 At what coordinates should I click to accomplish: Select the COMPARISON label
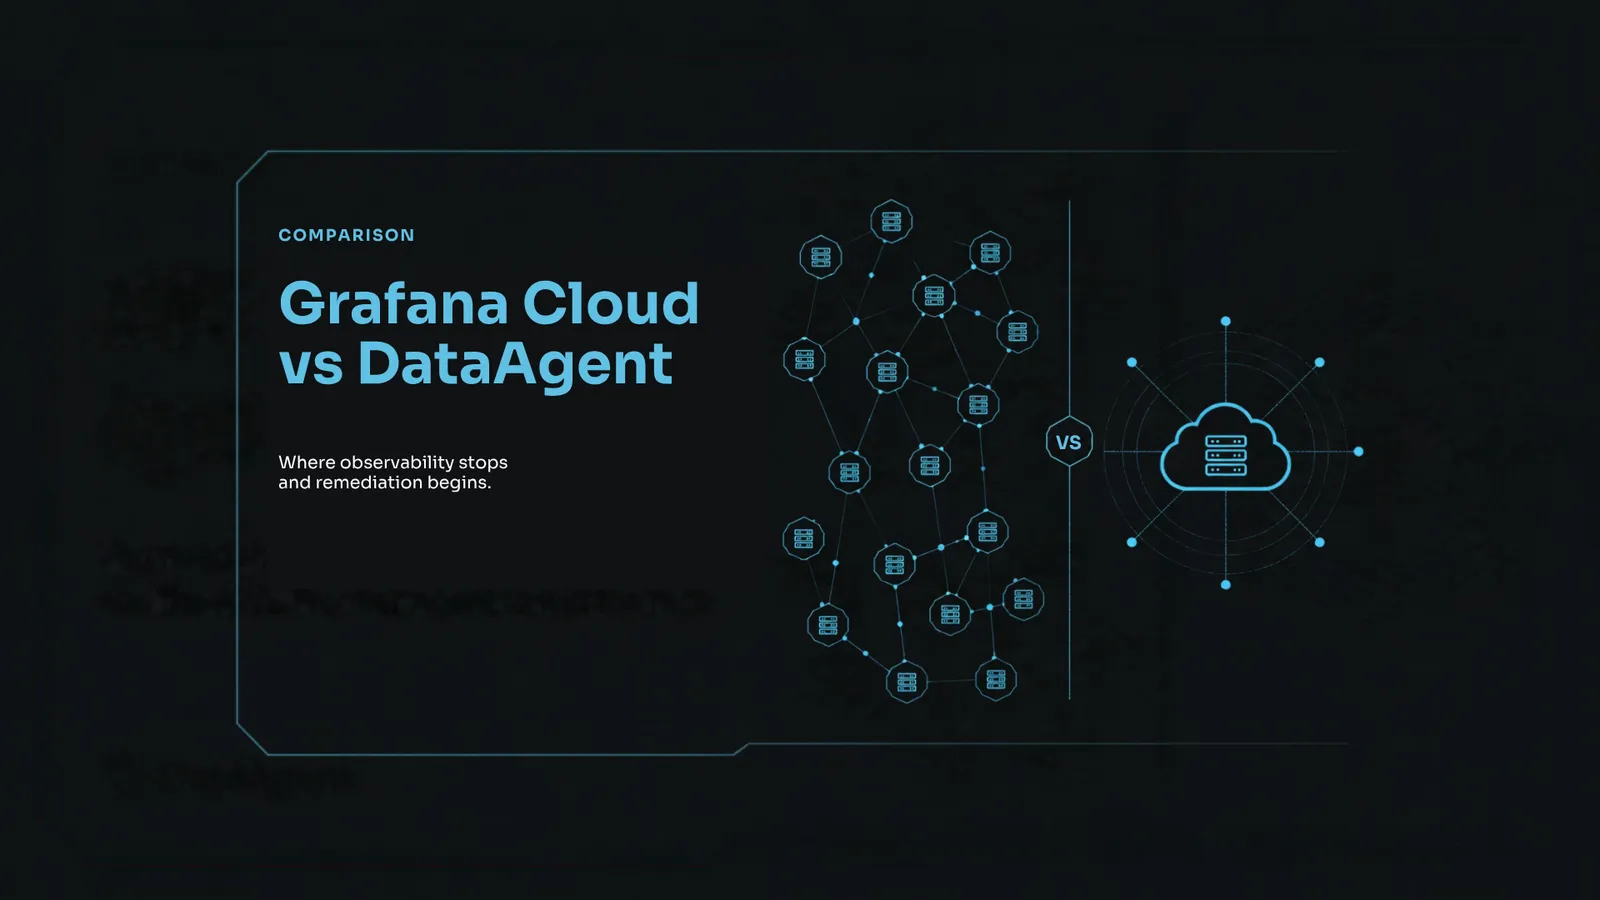pyautogui.click(x=346, y=235)
